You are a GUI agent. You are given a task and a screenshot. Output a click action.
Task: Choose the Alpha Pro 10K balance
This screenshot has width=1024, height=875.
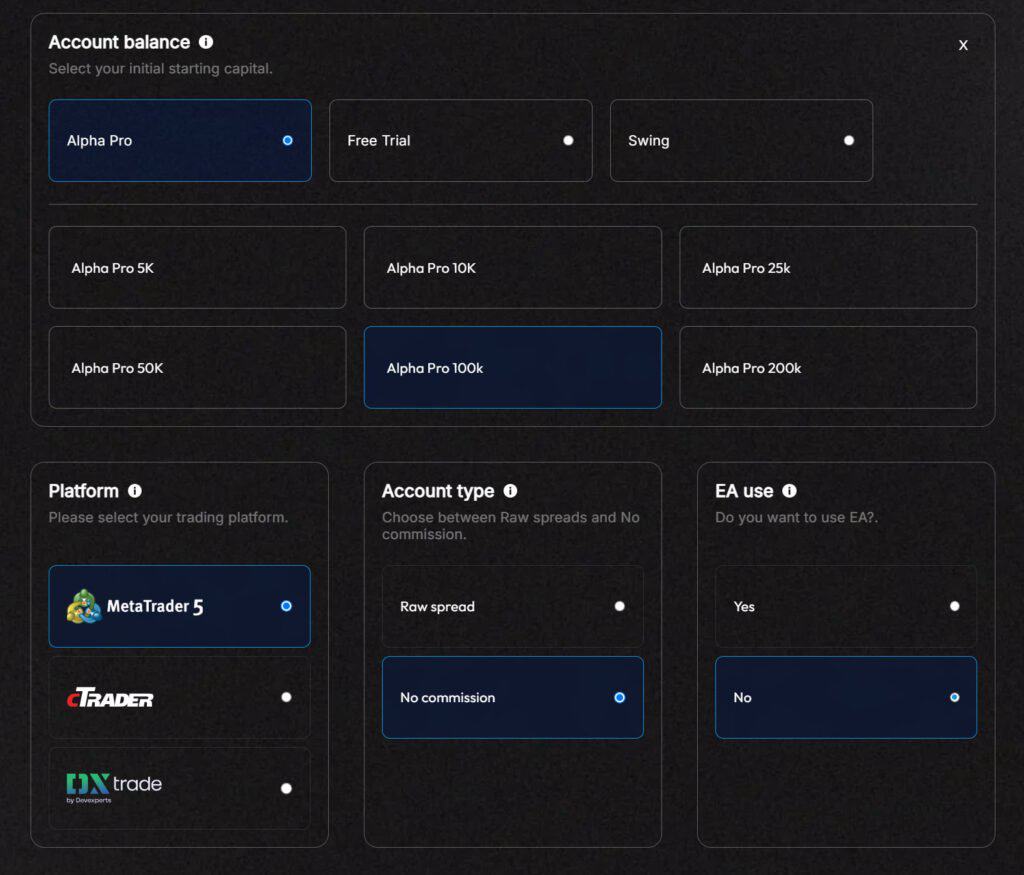coord(512,267)
